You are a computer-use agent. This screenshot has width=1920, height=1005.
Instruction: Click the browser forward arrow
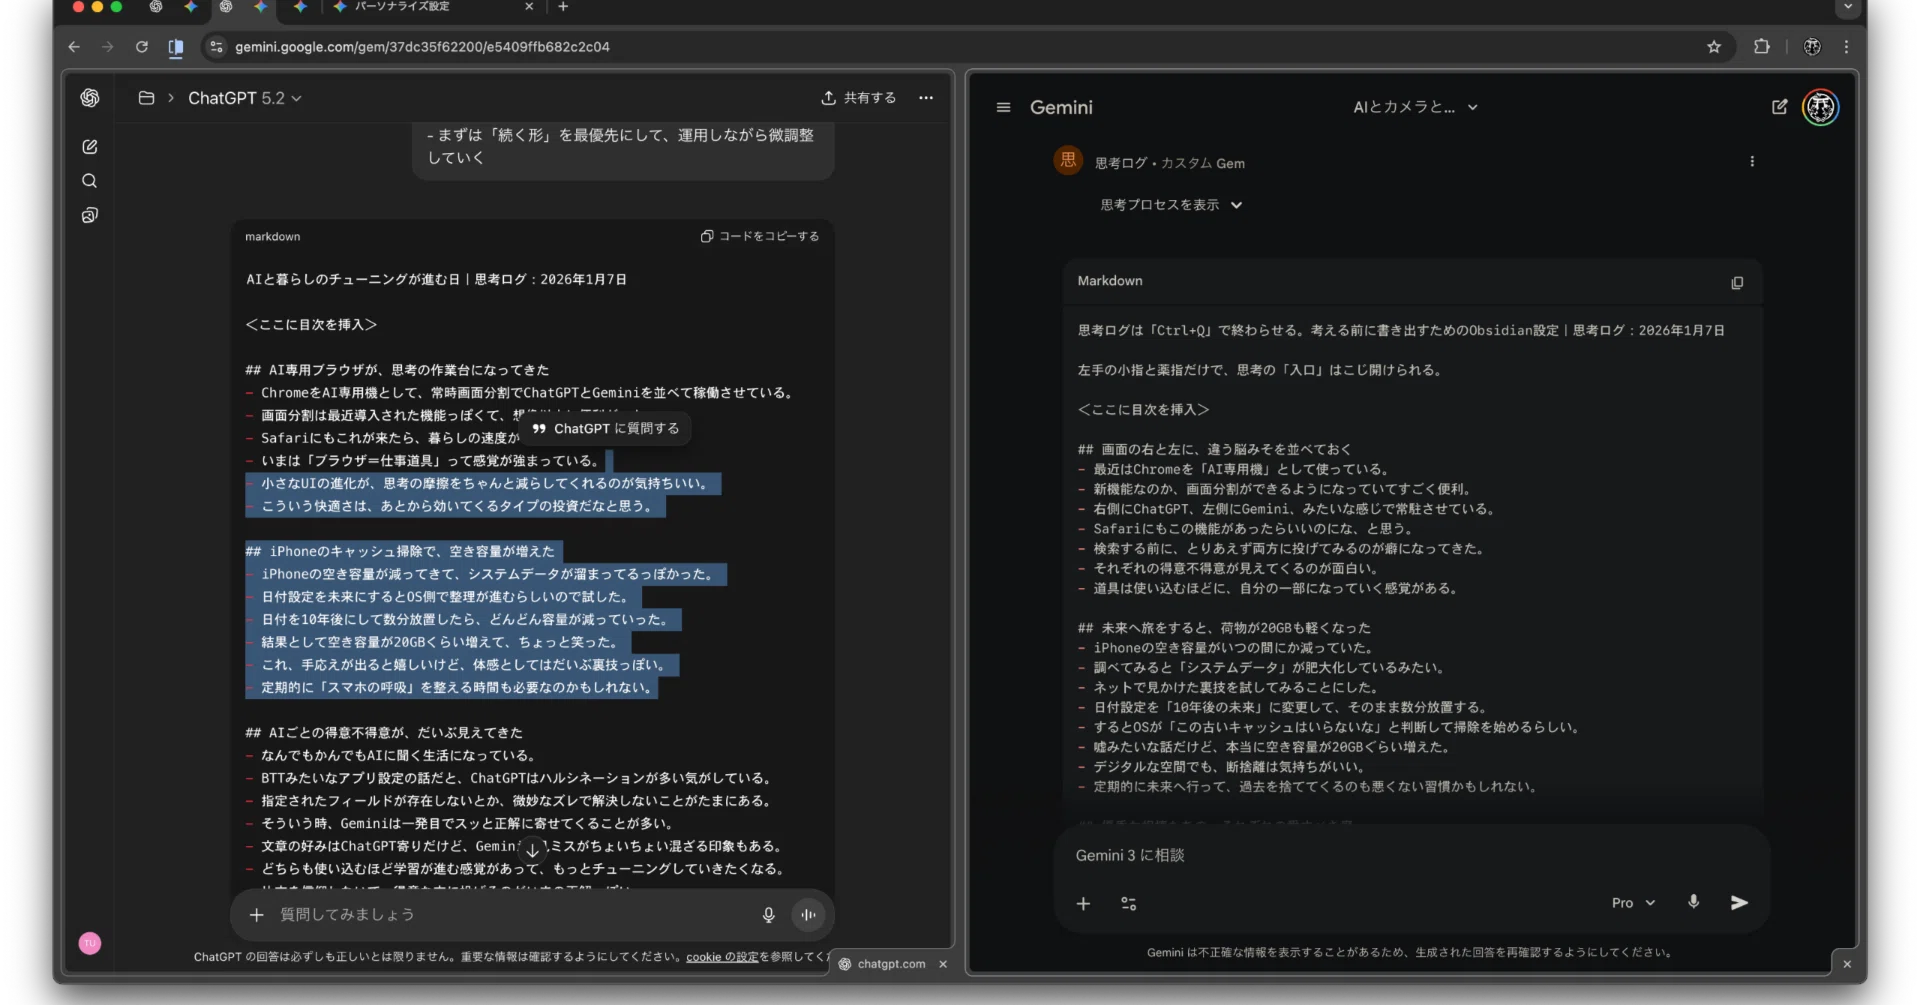[x=108, y=46]
